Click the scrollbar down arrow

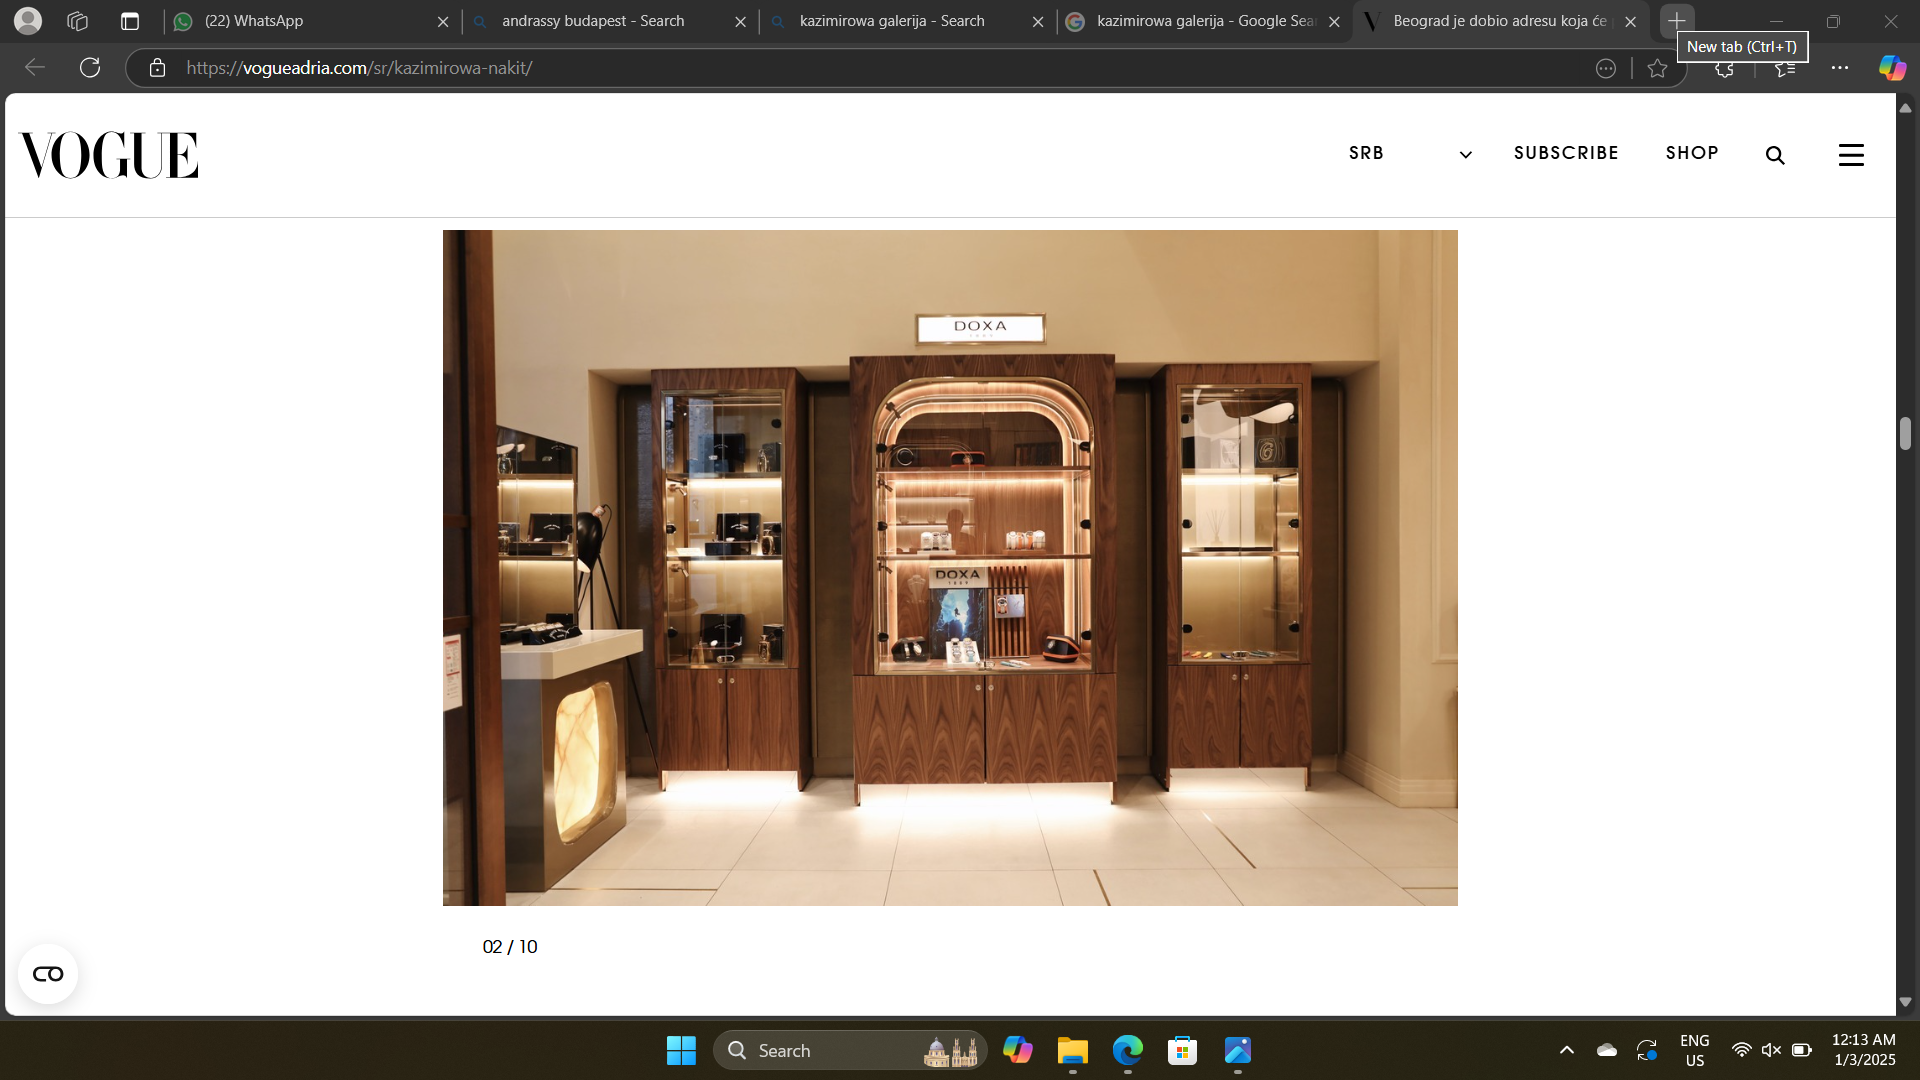1905,1002
